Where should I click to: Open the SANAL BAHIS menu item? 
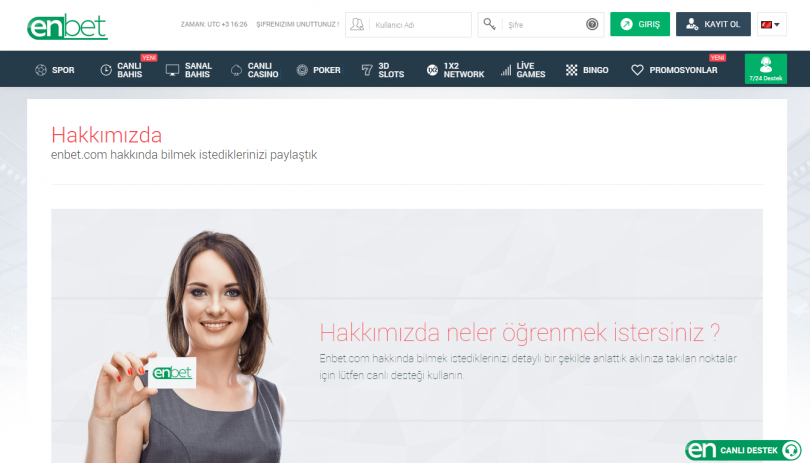click(x=189, y=70)
